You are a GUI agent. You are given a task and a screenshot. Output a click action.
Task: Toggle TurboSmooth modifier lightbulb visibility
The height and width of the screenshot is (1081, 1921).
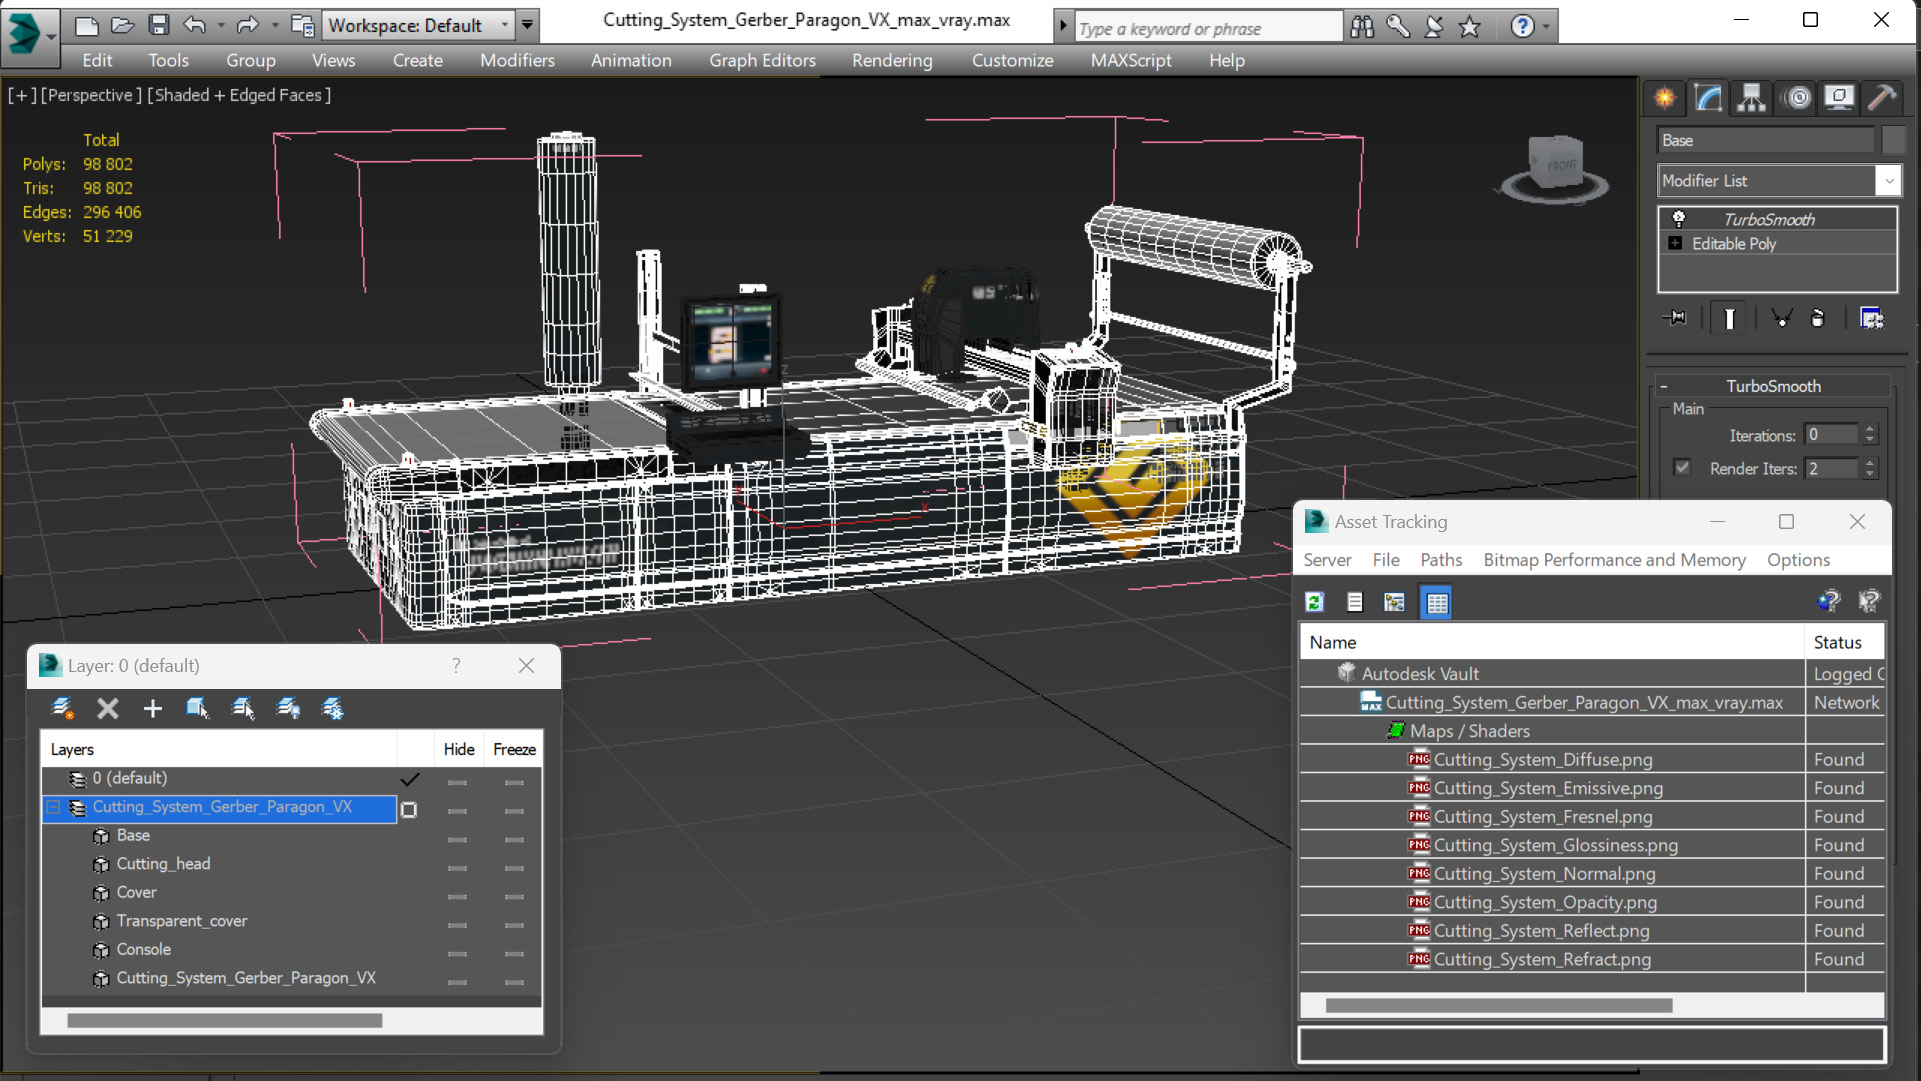[1679, 219]
